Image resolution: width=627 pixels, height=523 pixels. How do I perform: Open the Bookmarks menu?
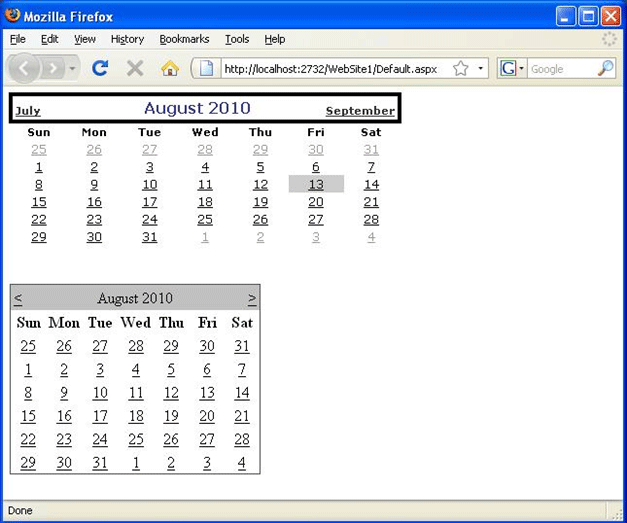[184, 39]
